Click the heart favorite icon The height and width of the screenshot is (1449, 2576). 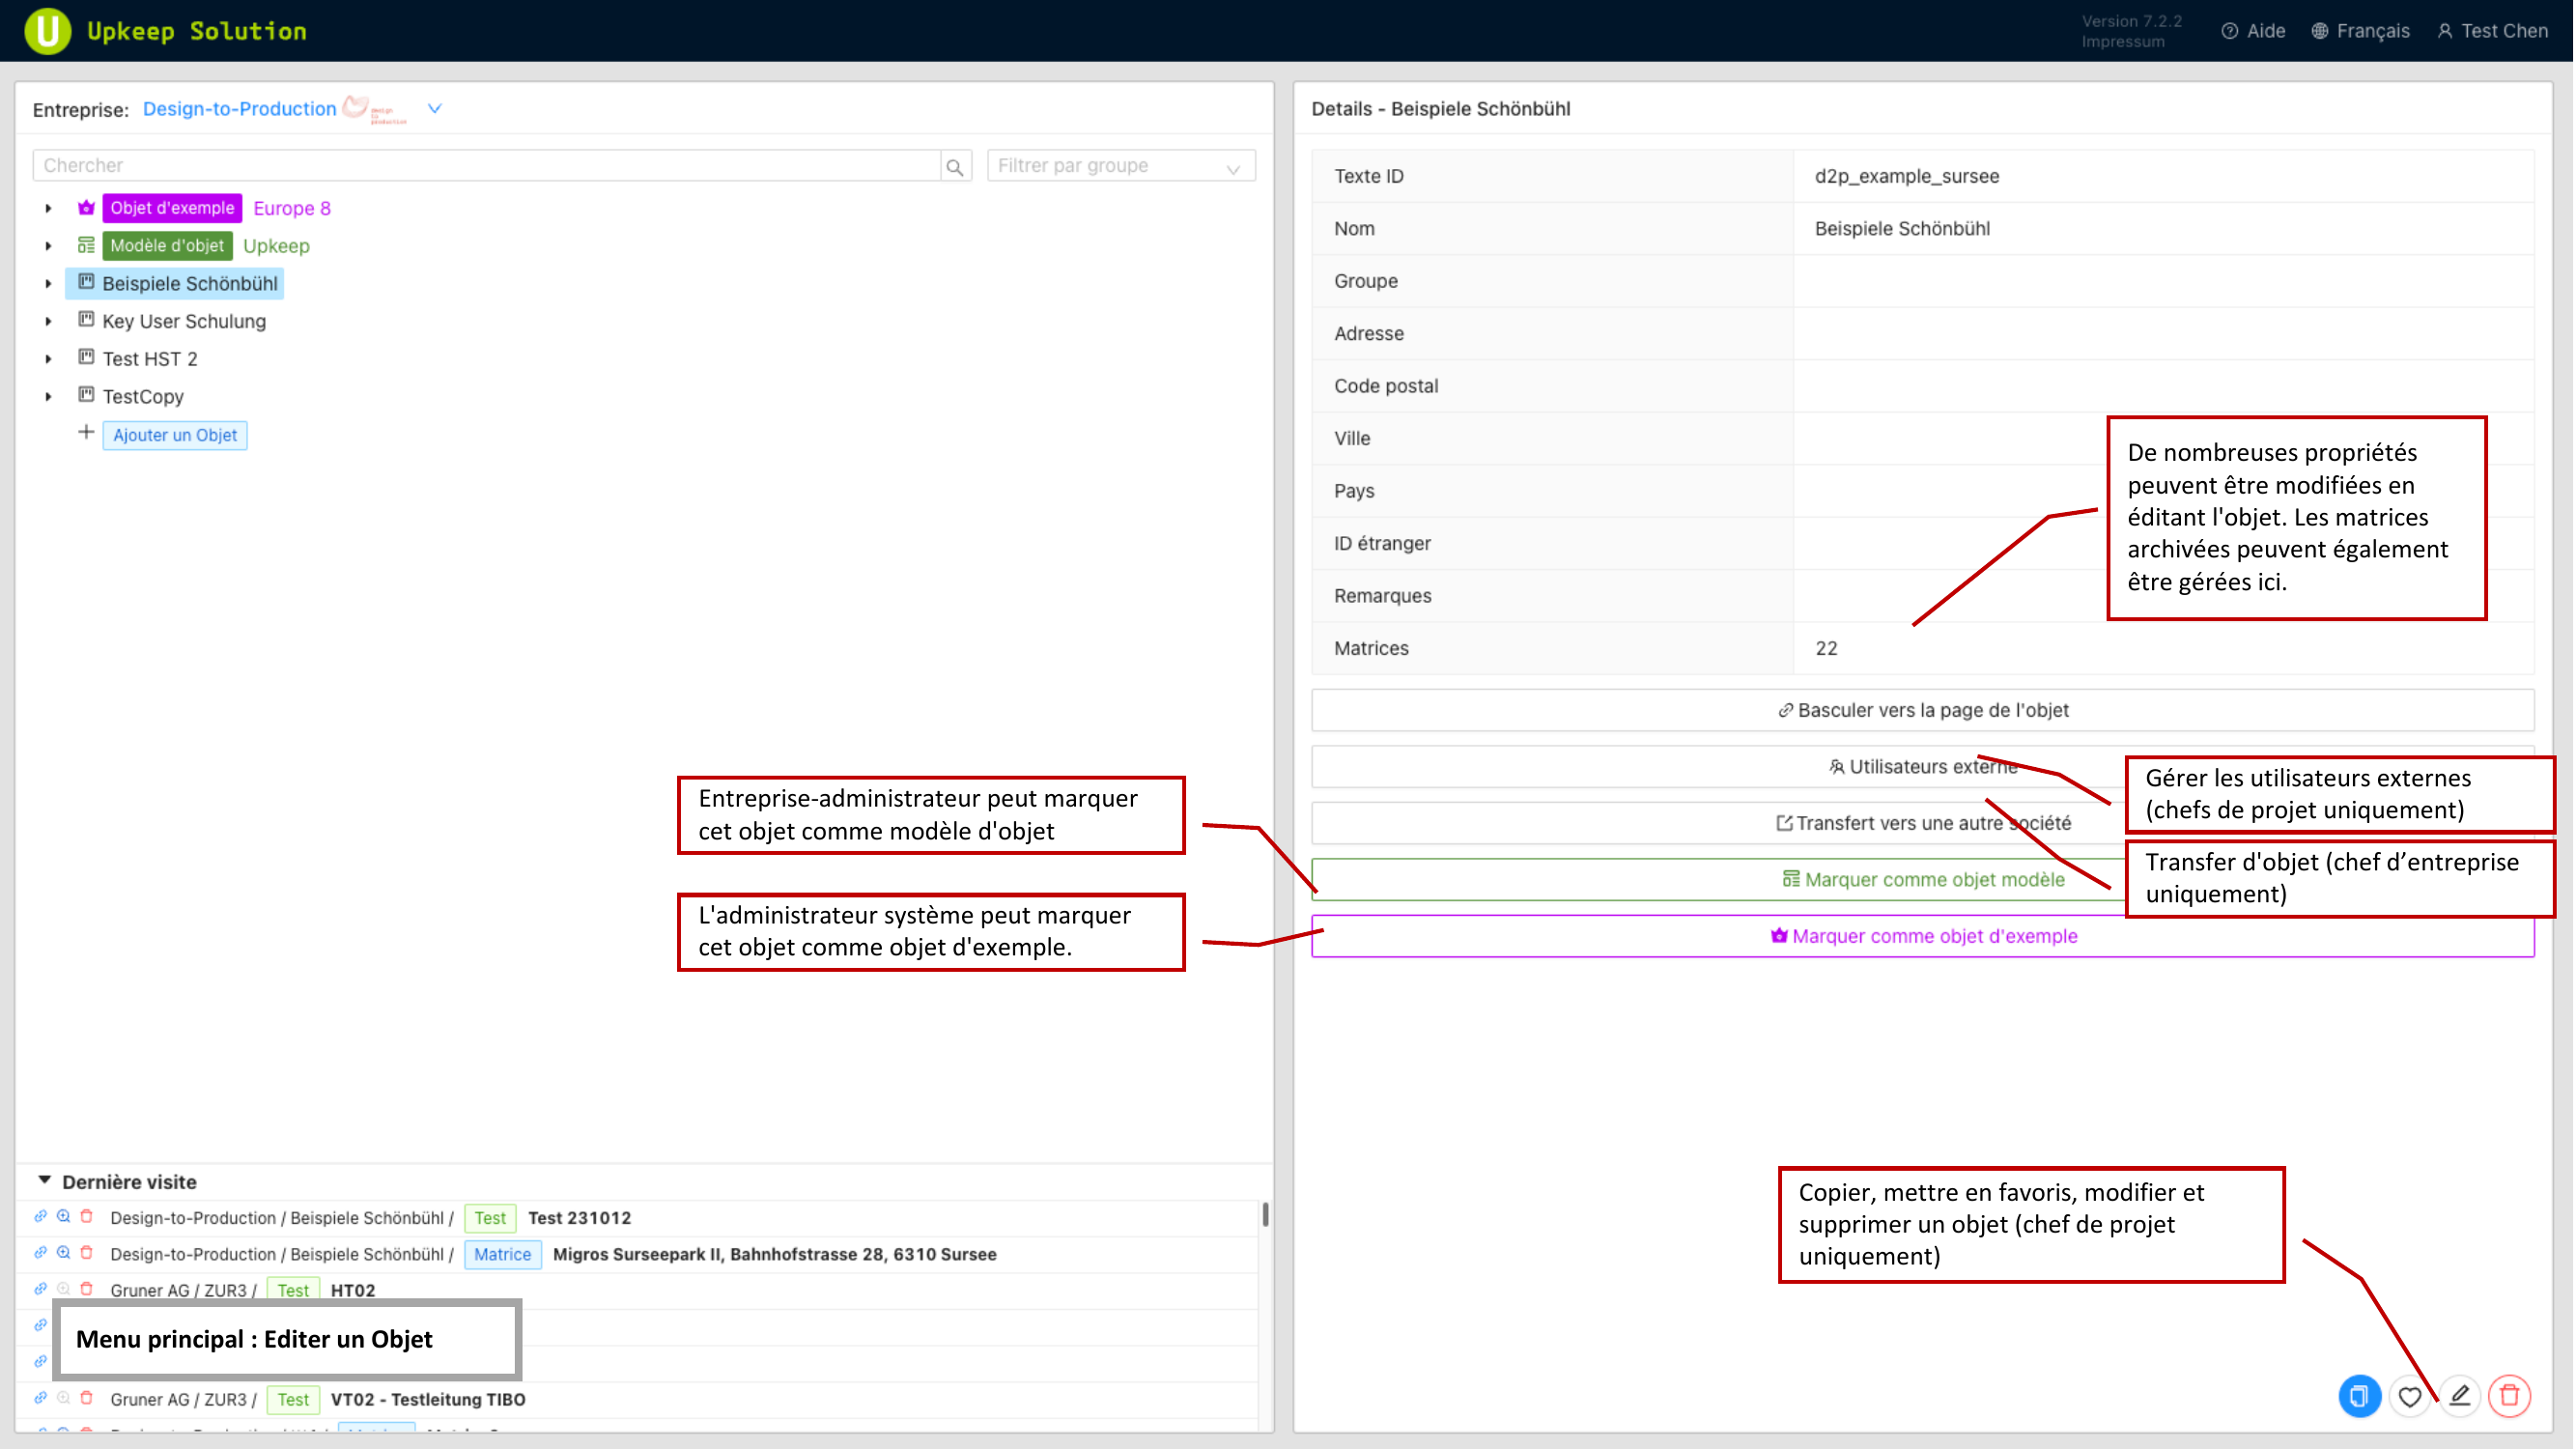tap(2411, 1396)
